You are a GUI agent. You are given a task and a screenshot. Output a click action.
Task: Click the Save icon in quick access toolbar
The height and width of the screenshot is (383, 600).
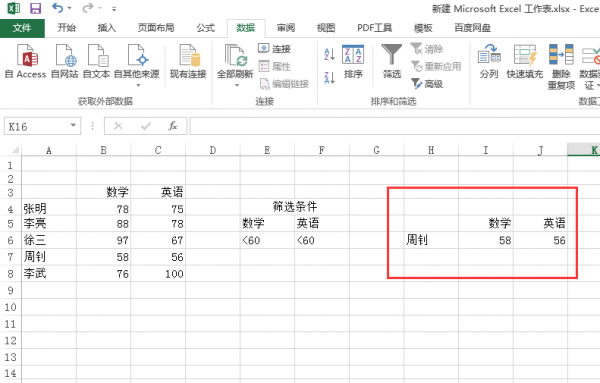35,8
